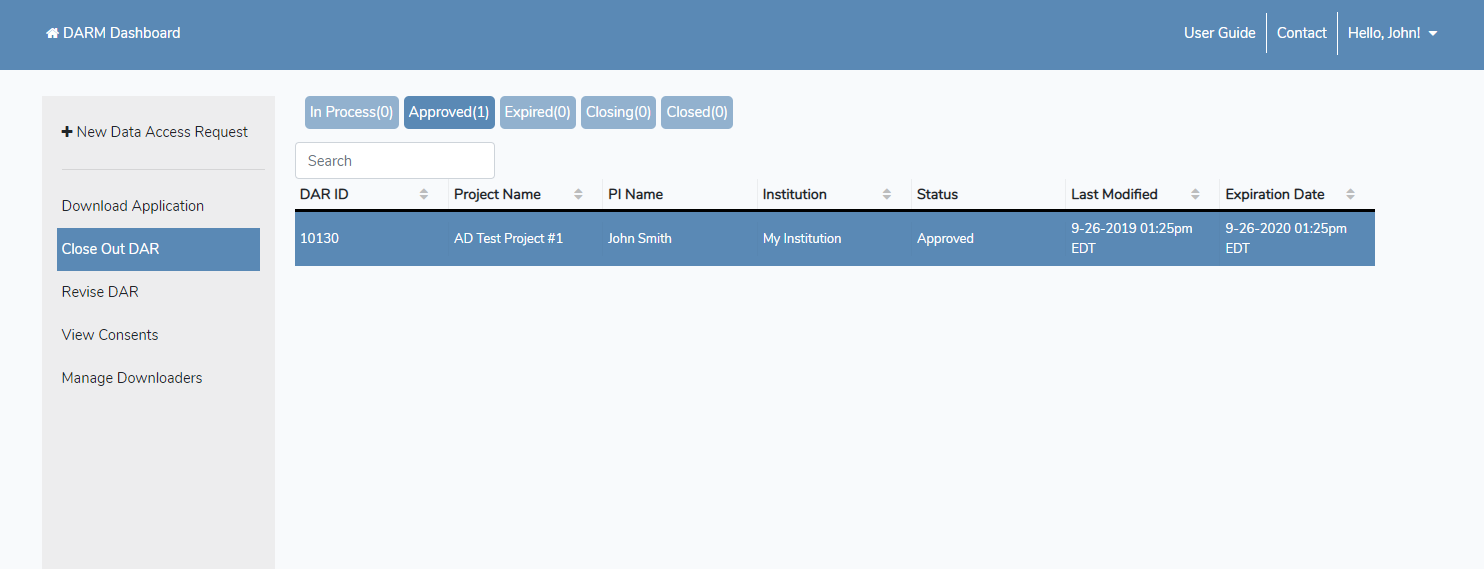
Task: Click the Institution column sort arrows
Action: pyautogui.click(x=887, y=194)
